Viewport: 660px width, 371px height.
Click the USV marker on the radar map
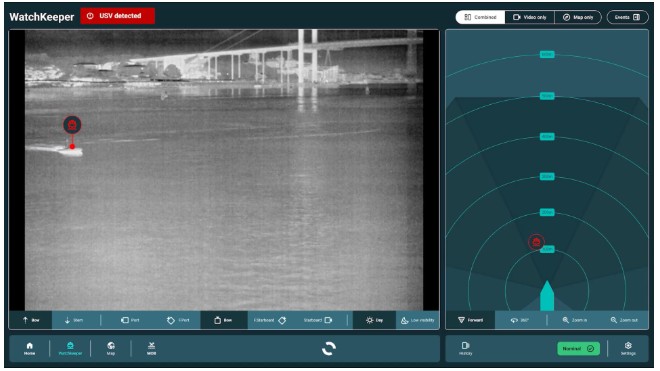pyautogui.click(x=536, y=242)
